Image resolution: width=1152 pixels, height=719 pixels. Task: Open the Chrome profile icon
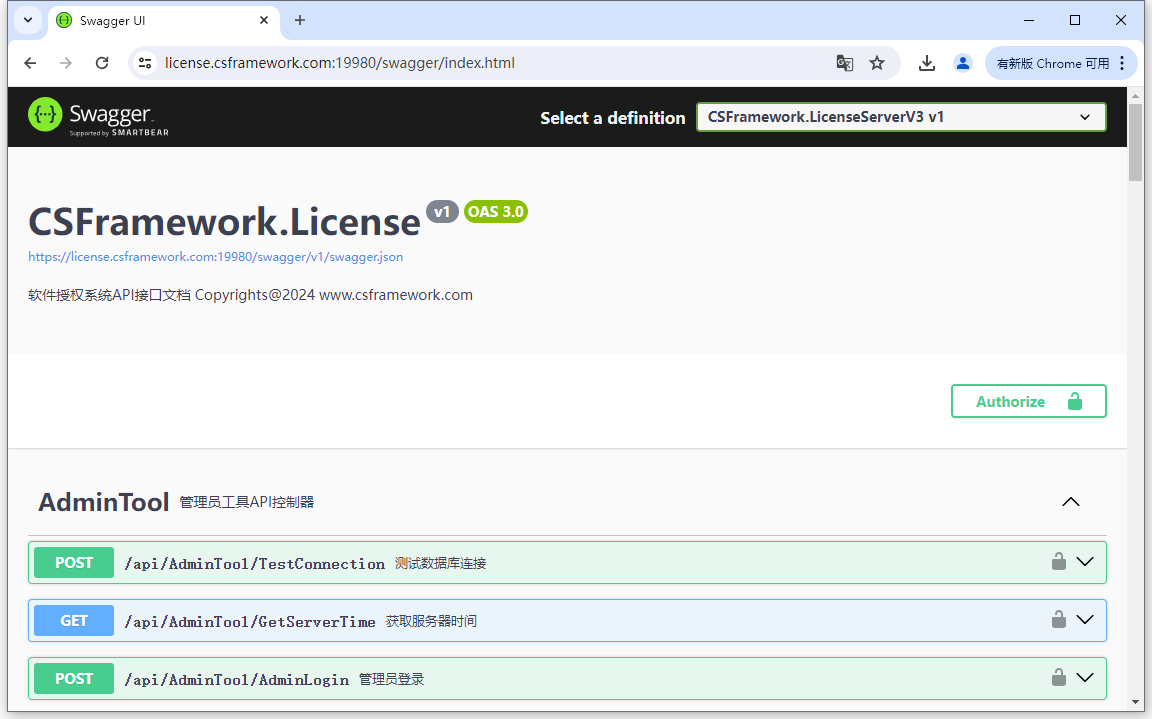coord(962,63)
